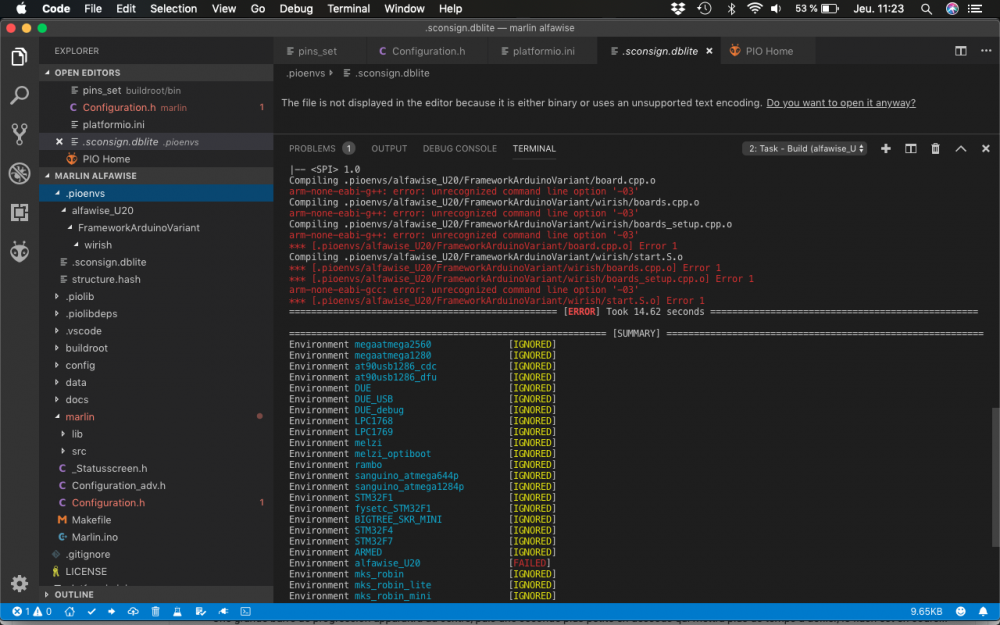Split the editor using the top-right icon
The width and height of the screenshot is (1000, 625).
tap(960, 51)
